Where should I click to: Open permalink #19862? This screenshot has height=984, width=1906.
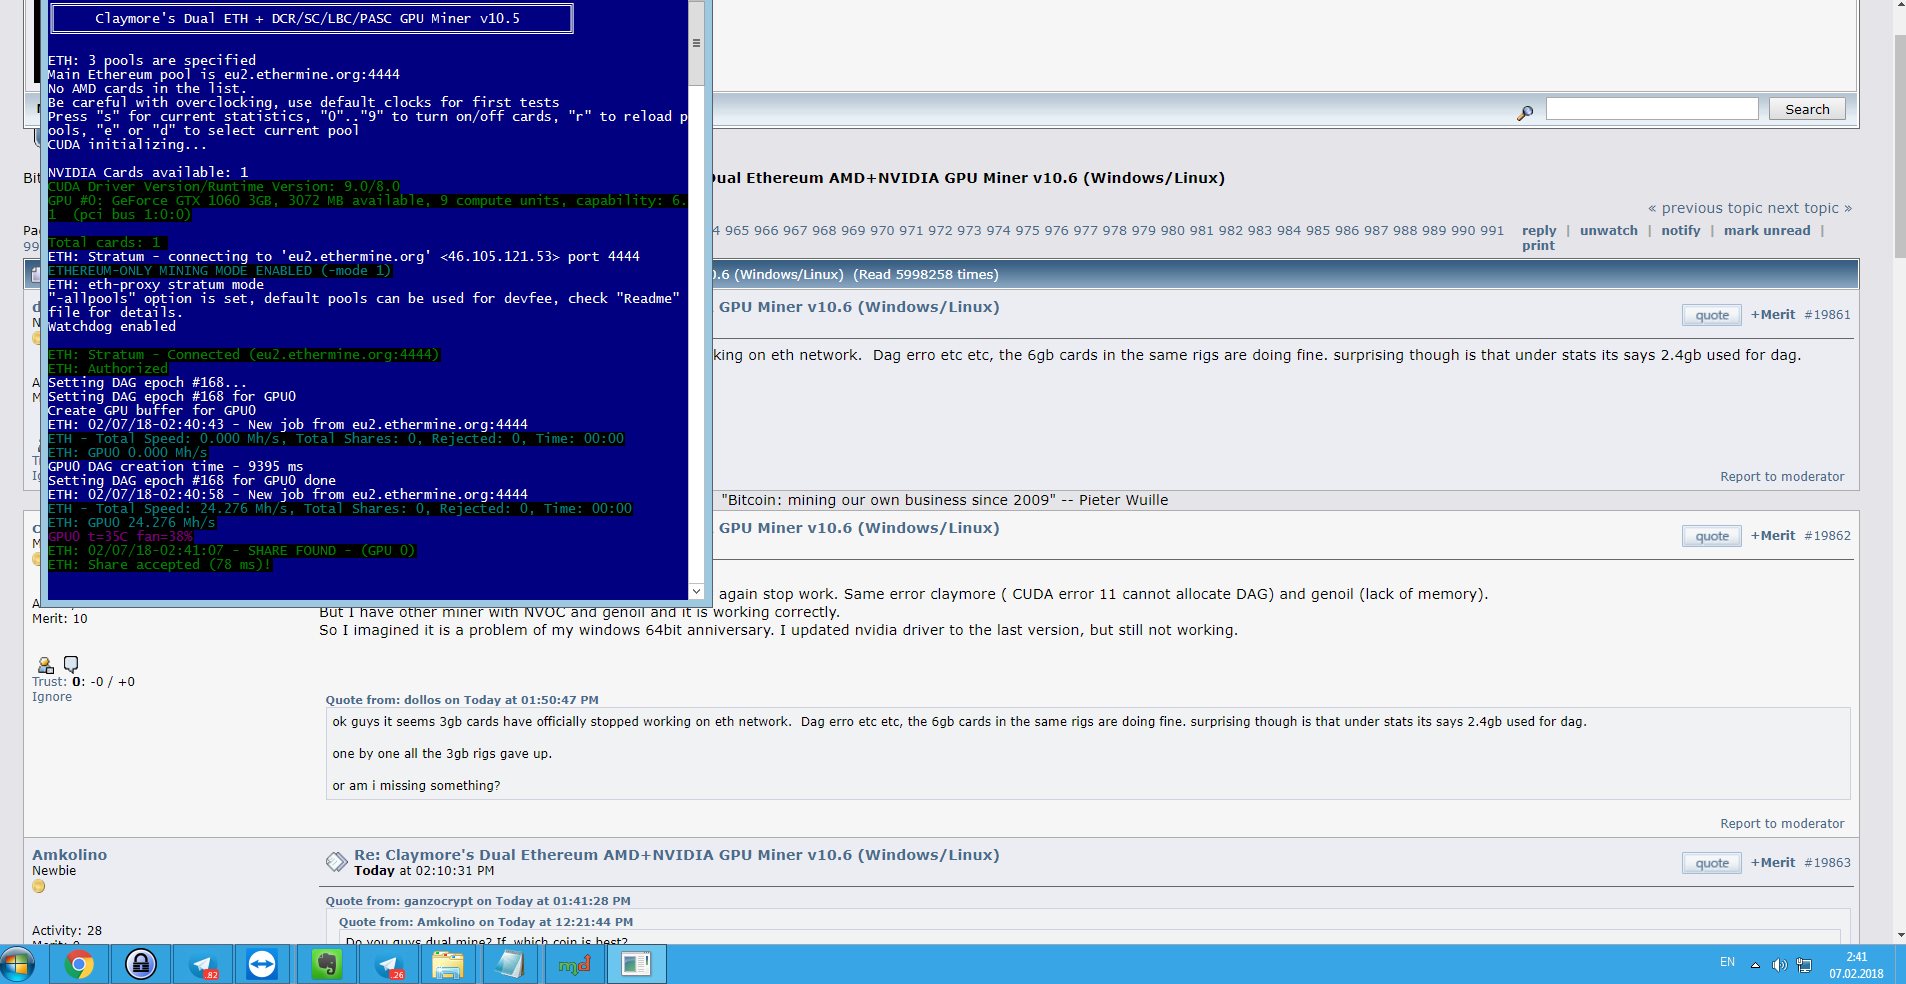point(1827,535)
